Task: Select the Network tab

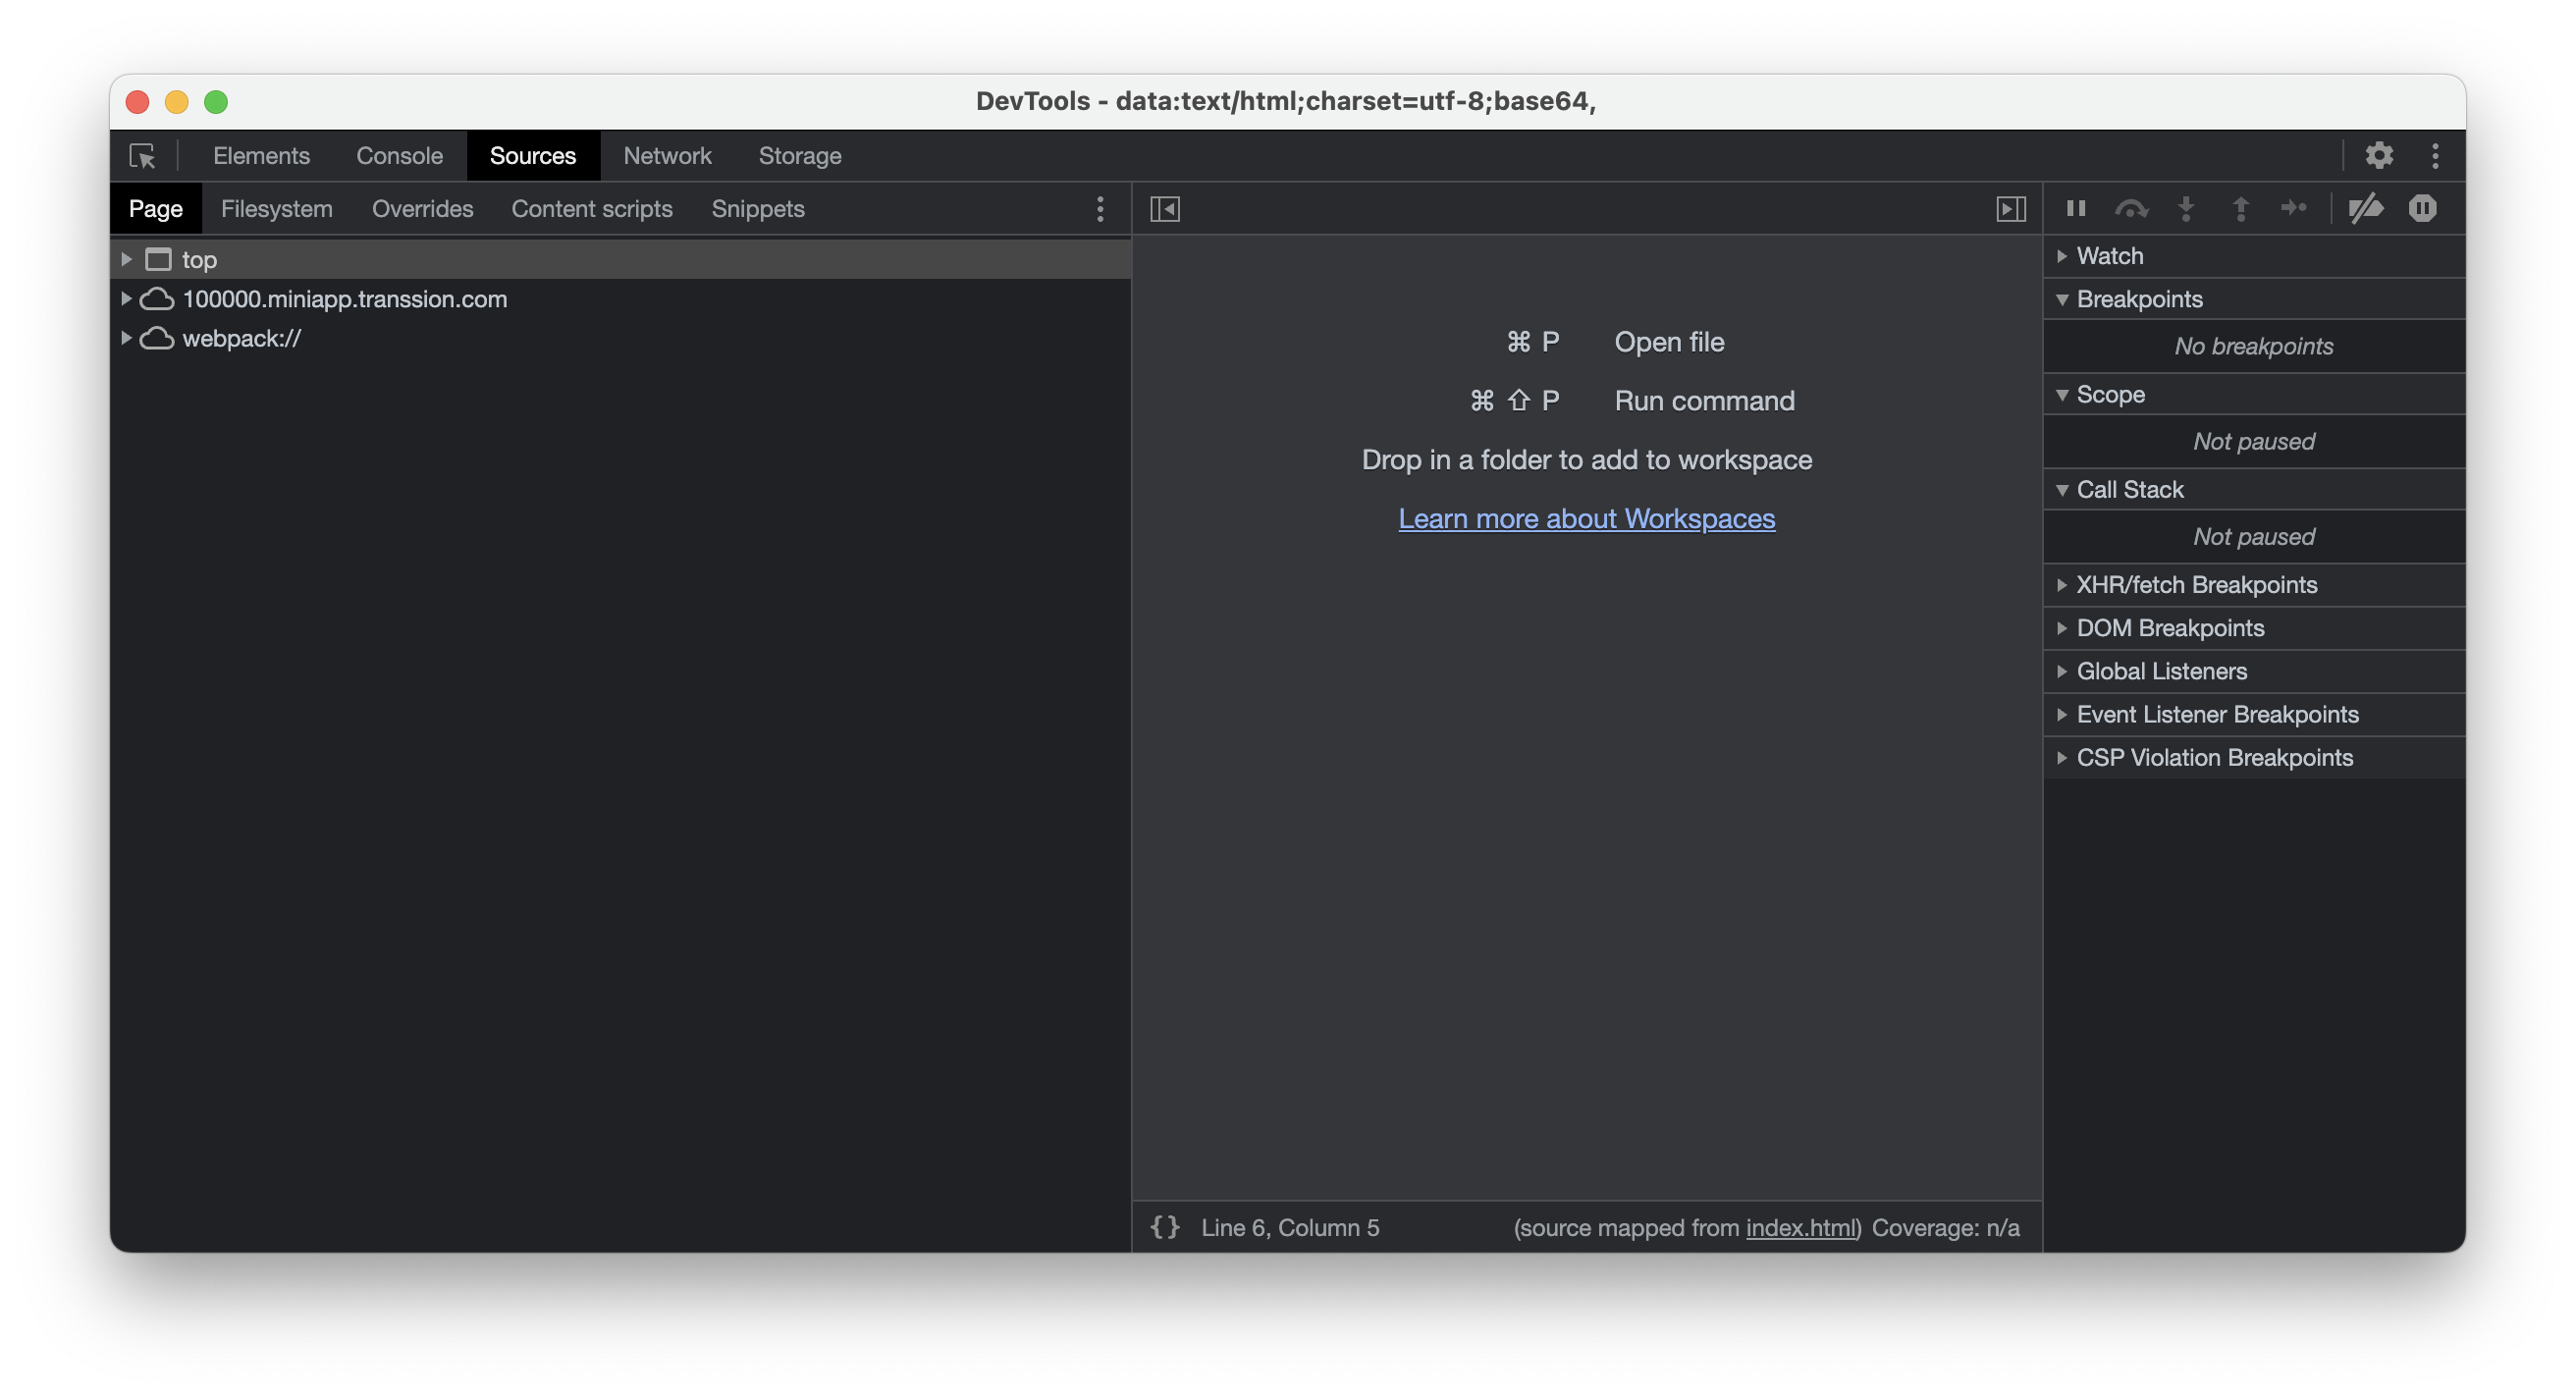Action: [668, 155]
